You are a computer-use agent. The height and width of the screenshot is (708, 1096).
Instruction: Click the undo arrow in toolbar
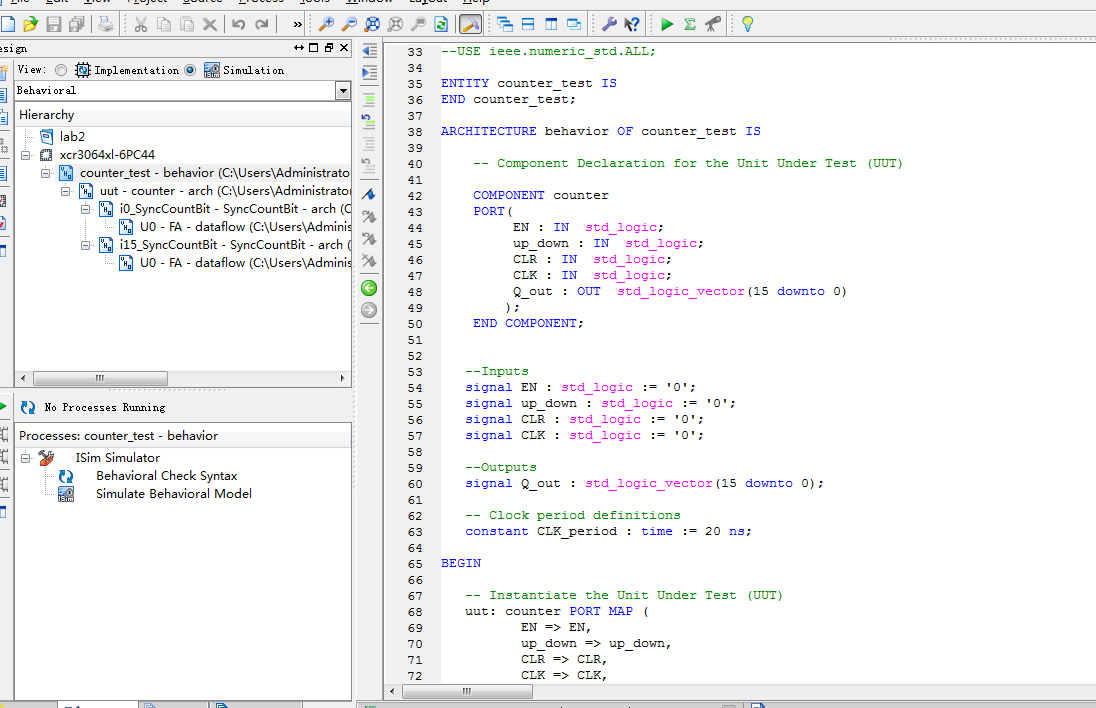coord(238,24)
